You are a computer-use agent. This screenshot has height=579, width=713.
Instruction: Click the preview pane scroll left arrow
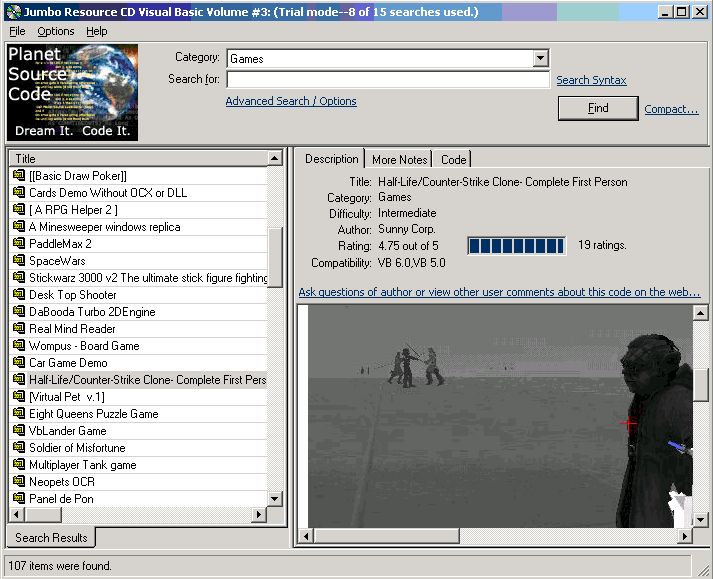pyautogui.click(x=306, y=536)
